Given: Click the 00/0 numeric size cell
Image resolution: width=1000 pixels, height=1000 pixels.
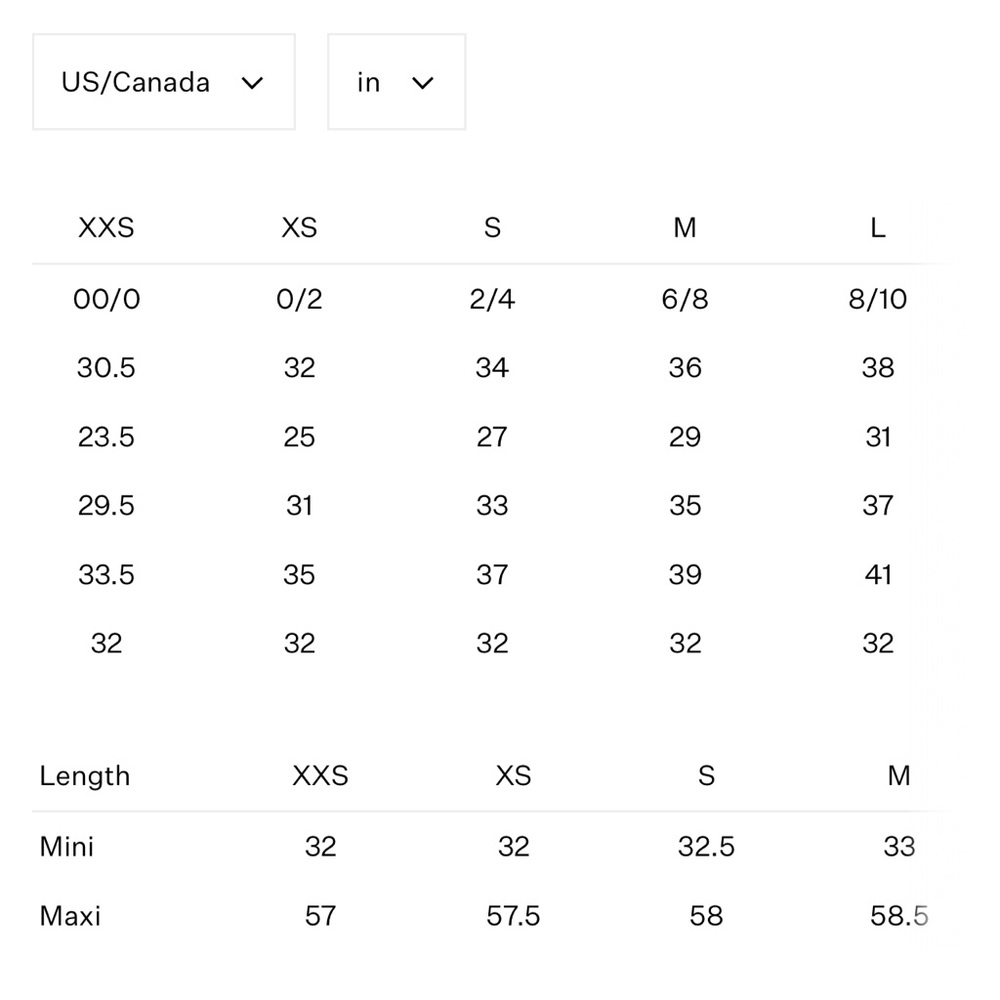Looking at the screenshot, I should coord(106,299).
